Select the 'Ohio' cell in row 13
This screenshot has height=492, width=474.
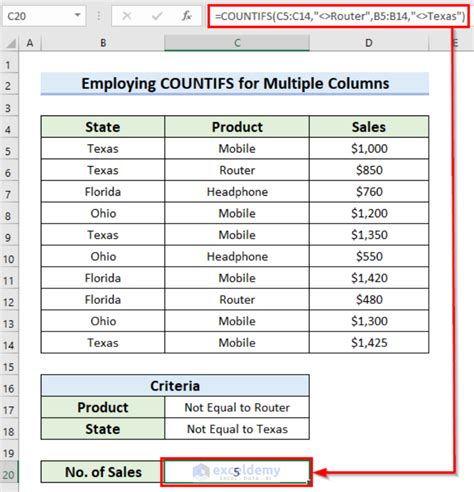click(x=103, y=321)
